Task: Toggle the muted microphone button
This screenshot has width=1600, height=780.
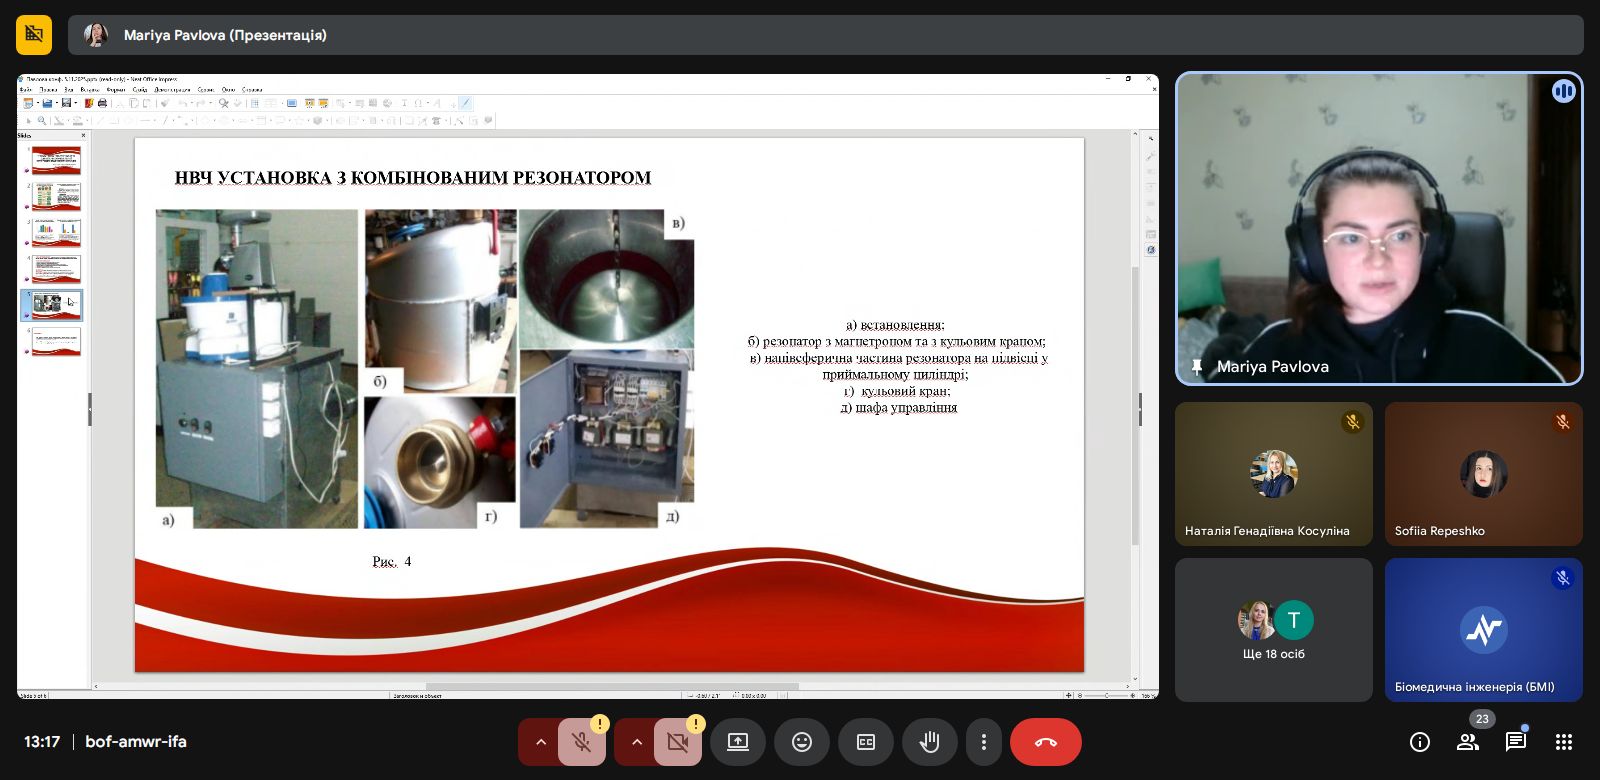Action: (581, 742)
